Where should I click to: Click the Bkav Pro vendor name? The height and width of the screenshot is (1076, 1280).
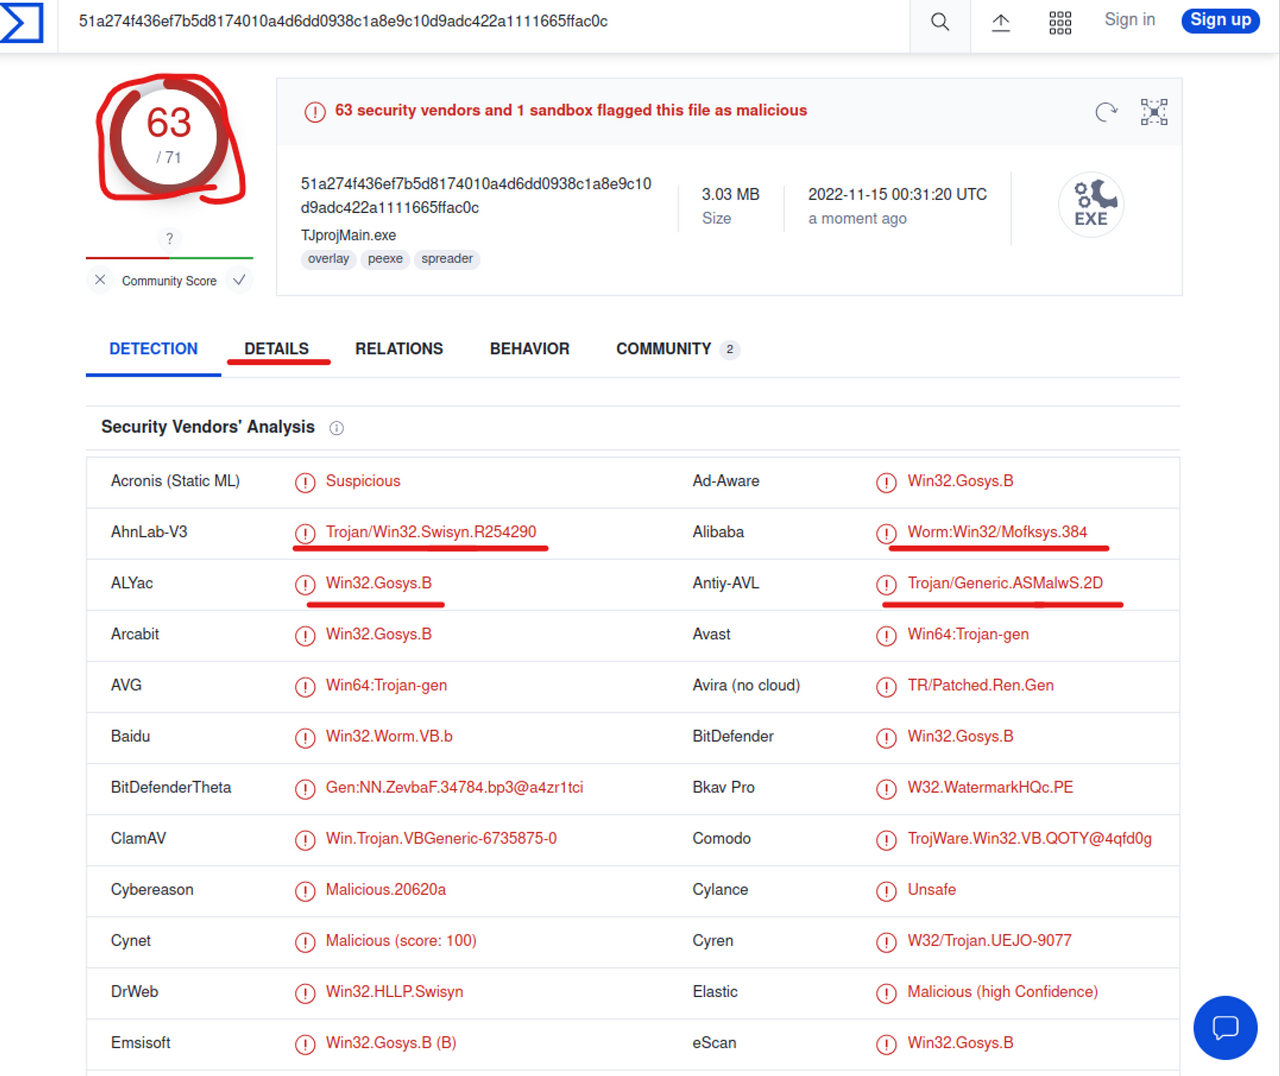point(724,787)
